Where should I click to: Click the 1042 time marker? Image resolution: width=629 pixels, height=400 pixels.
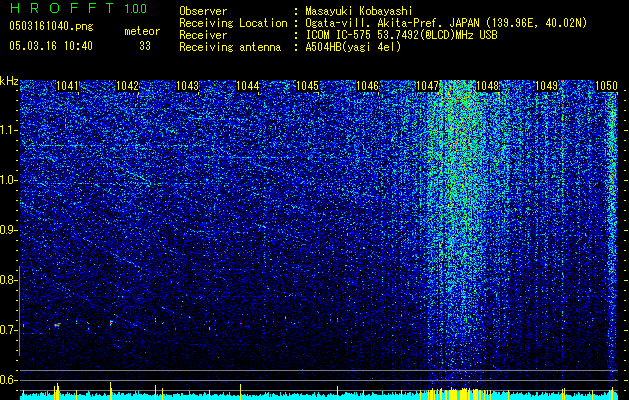click(x=128, y=86)
